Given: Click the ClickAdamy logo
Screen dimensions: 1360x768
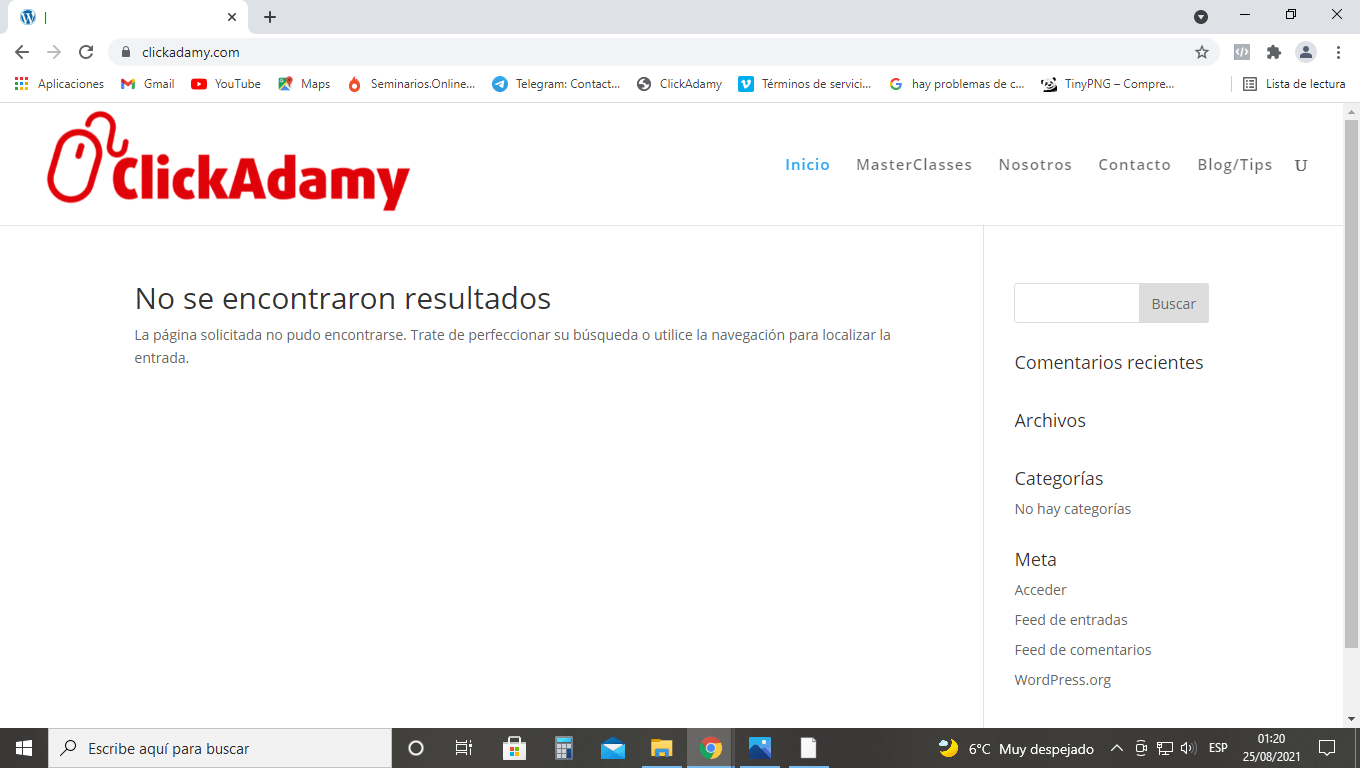Looking at the screenshot, I should click(x=228, y=161).
